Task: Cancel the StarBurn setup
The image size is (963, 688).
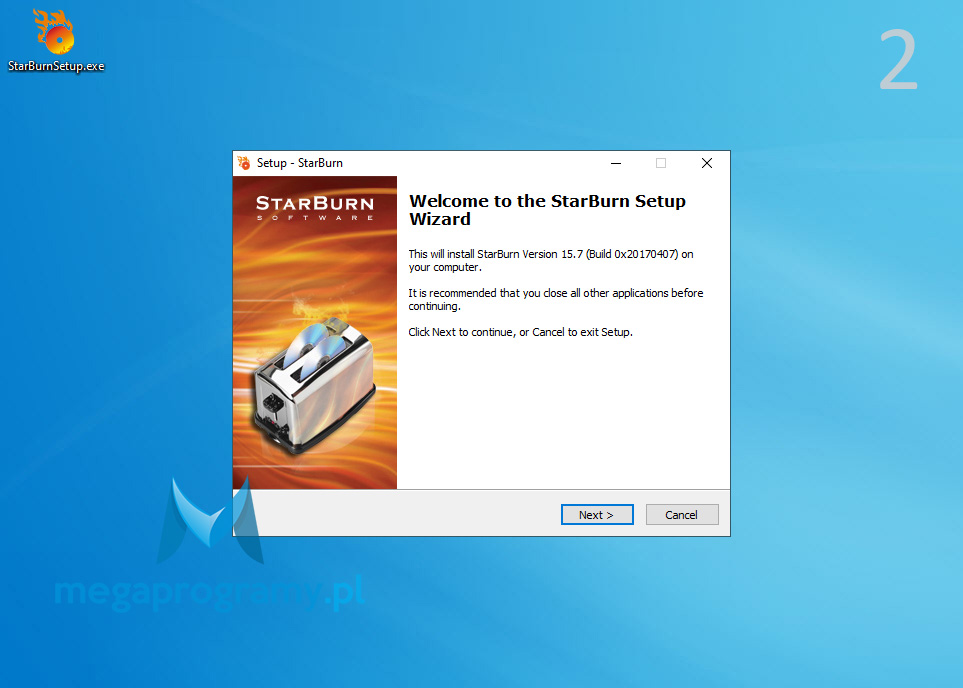Action: [x=682, y=515]
